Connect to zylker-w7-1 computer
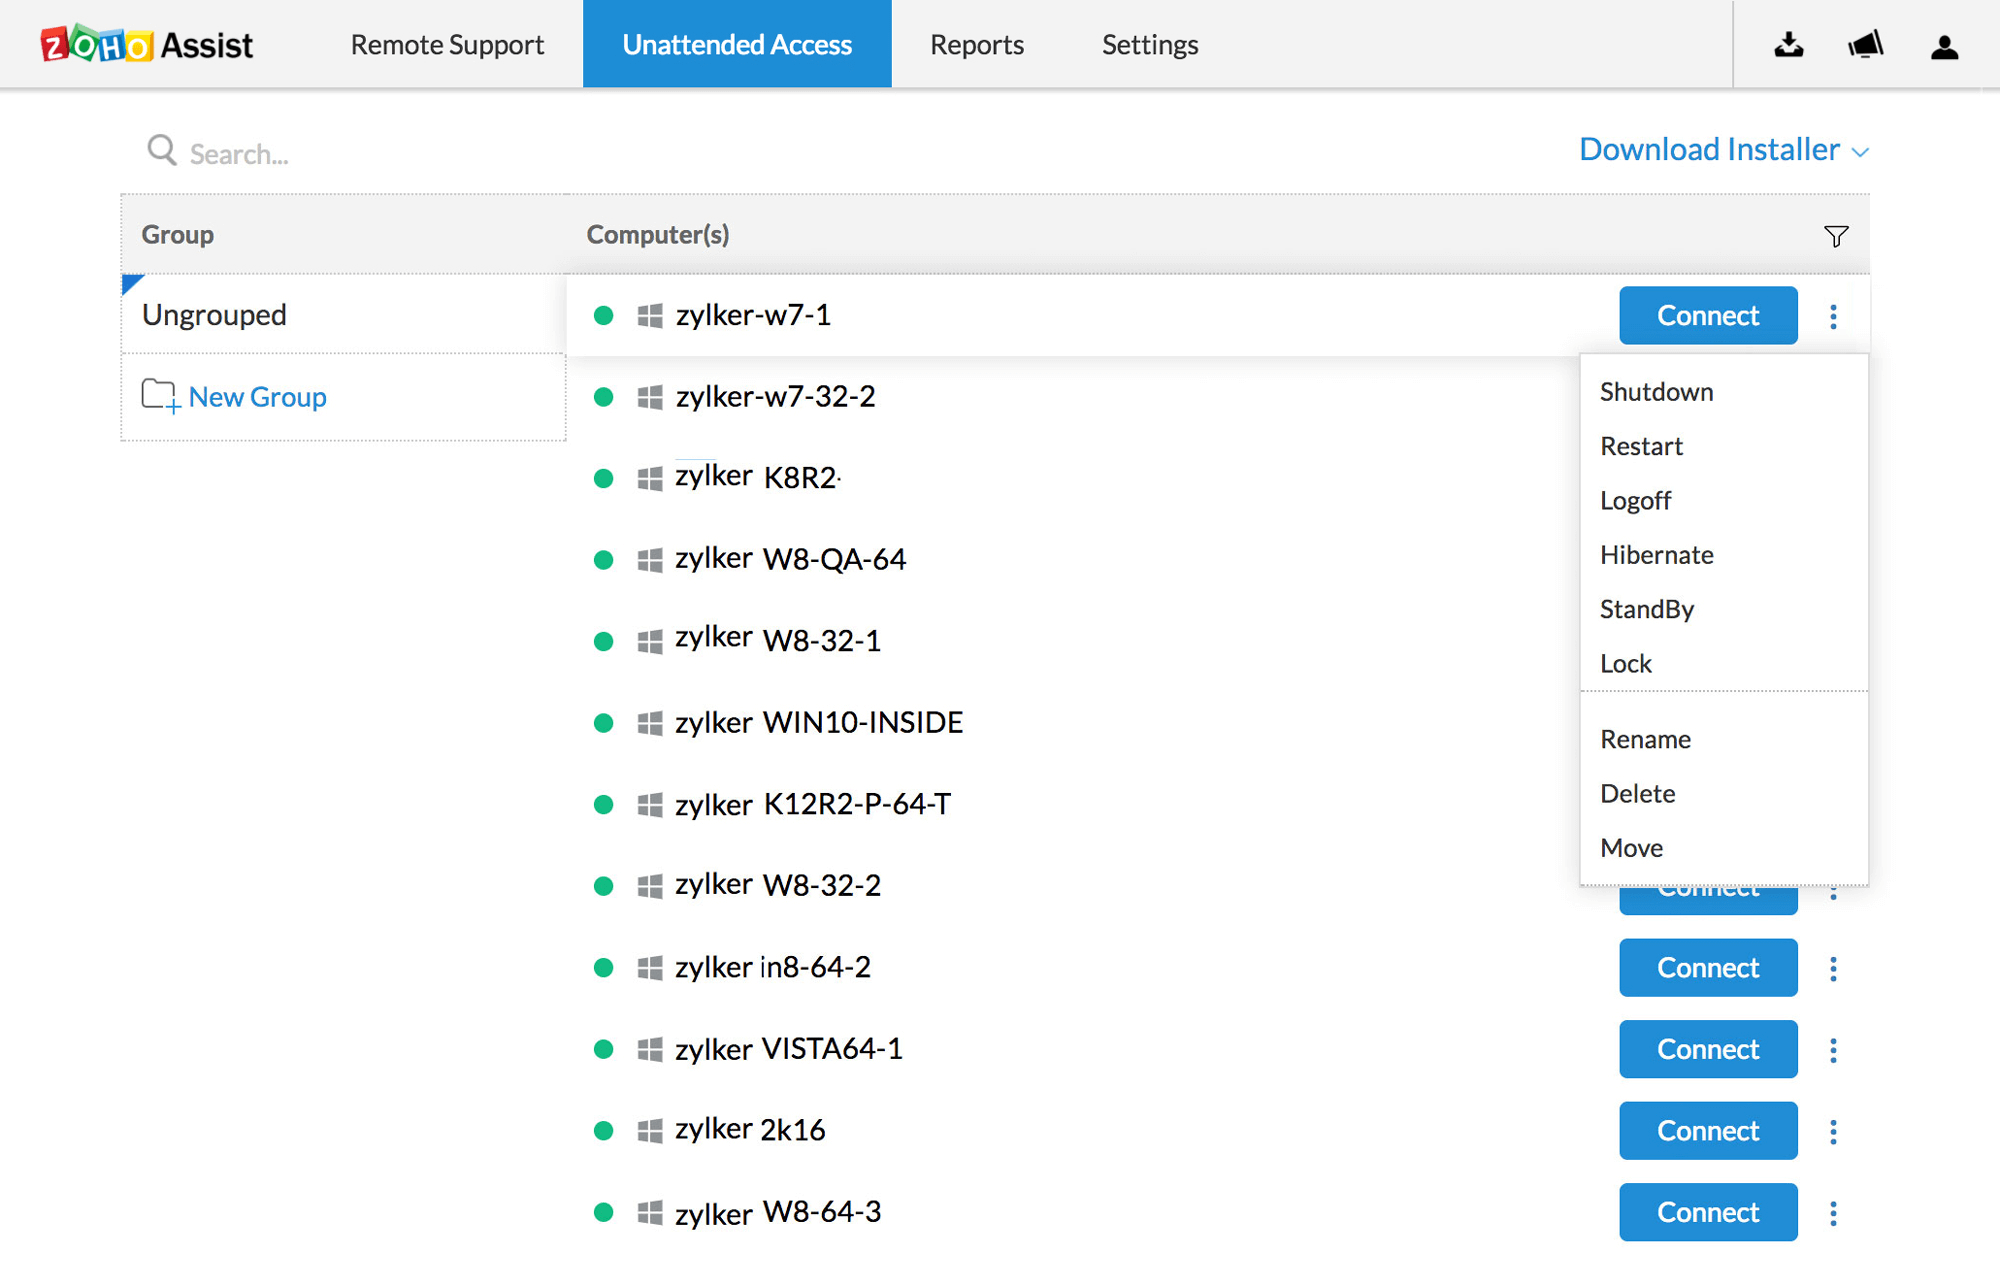 pyautogui.click(x=1707, y=316)
